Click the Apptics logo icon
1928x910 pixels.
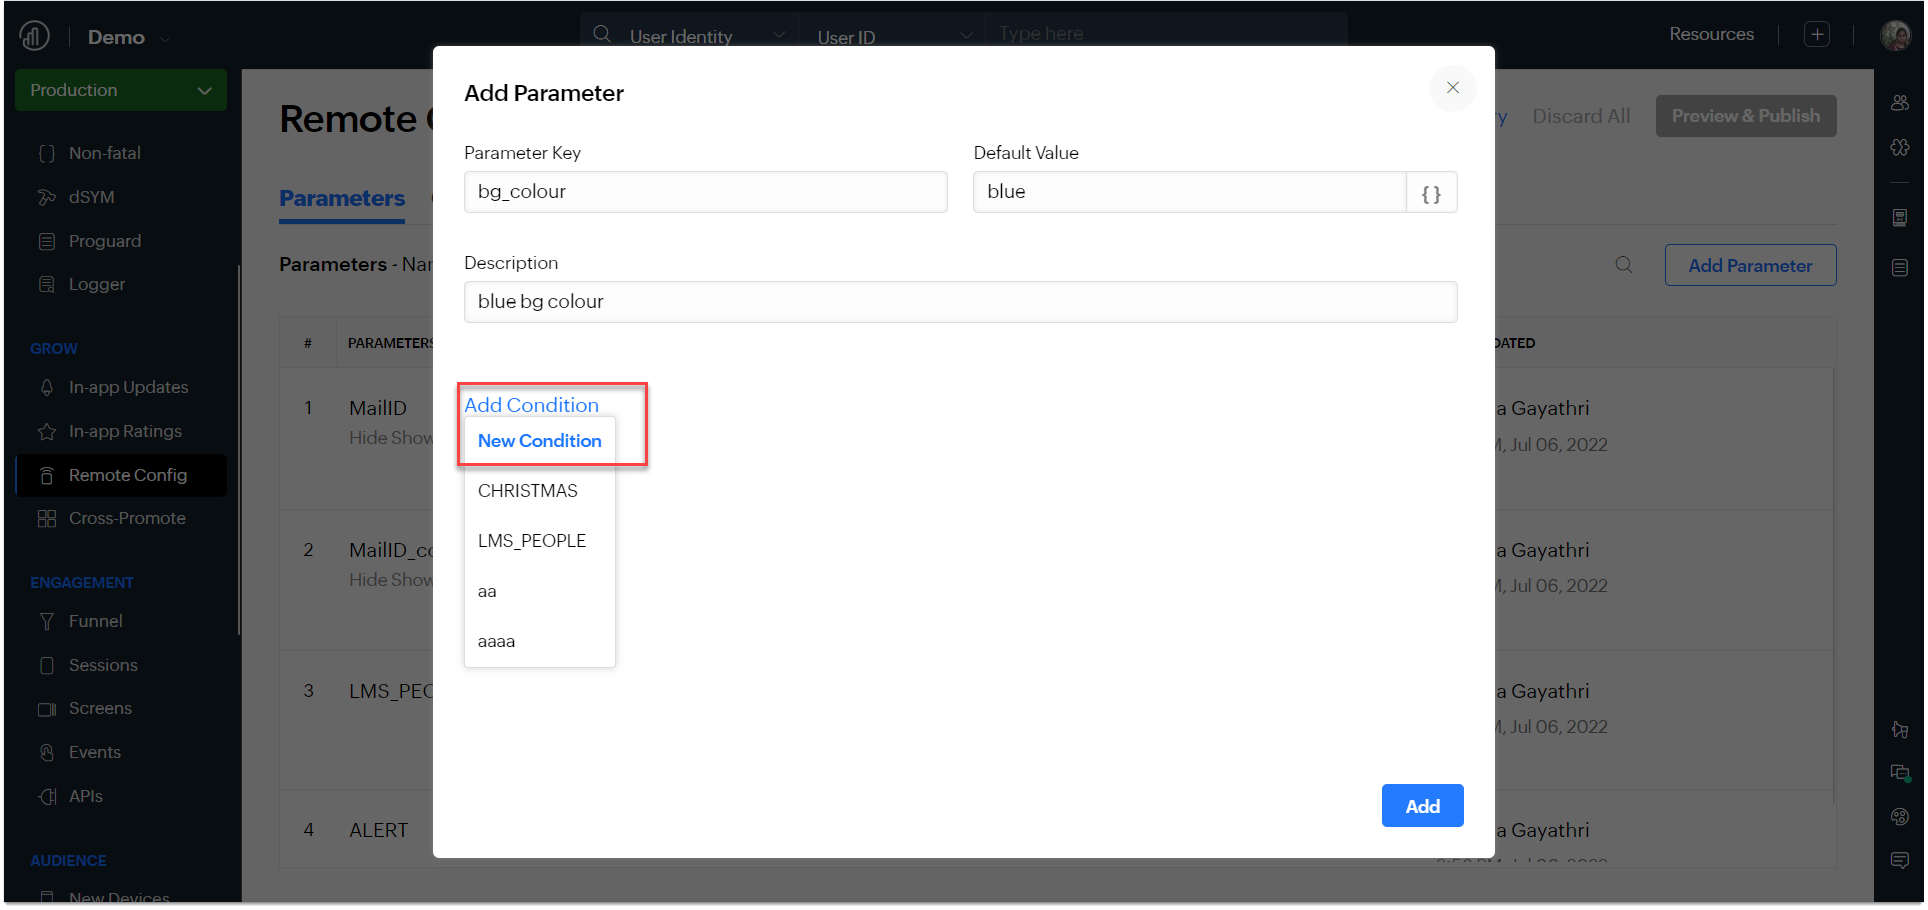click(35, 37)
